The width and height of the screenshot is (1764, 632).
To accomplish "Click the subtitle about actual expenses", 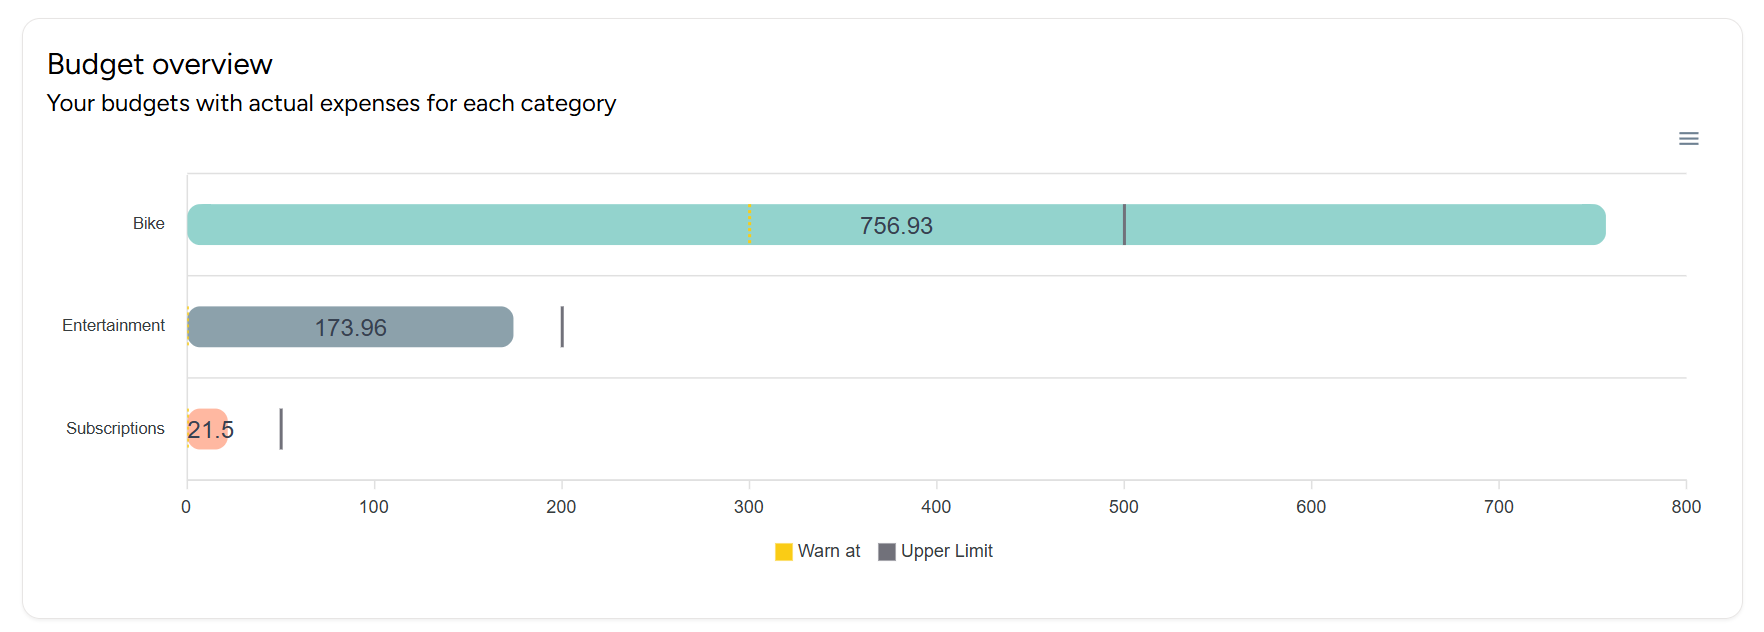I will (x=331, y=104).
